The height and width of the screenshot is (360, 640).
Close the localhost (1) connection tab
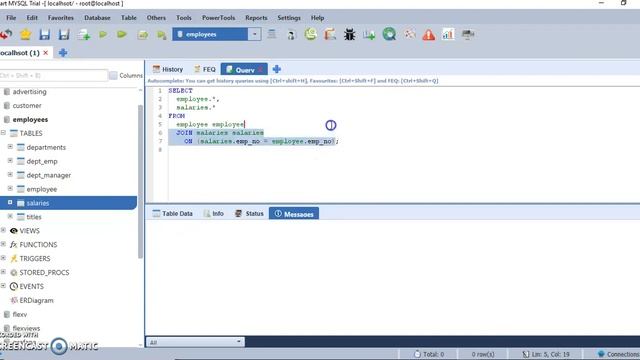46,53
